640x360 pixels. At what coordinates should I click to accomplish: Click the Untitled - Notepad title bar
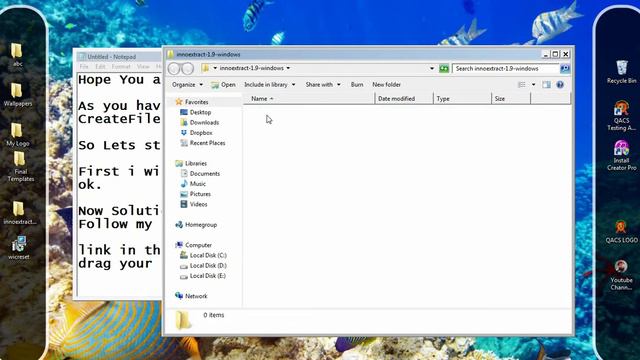[x=118, y=57]
